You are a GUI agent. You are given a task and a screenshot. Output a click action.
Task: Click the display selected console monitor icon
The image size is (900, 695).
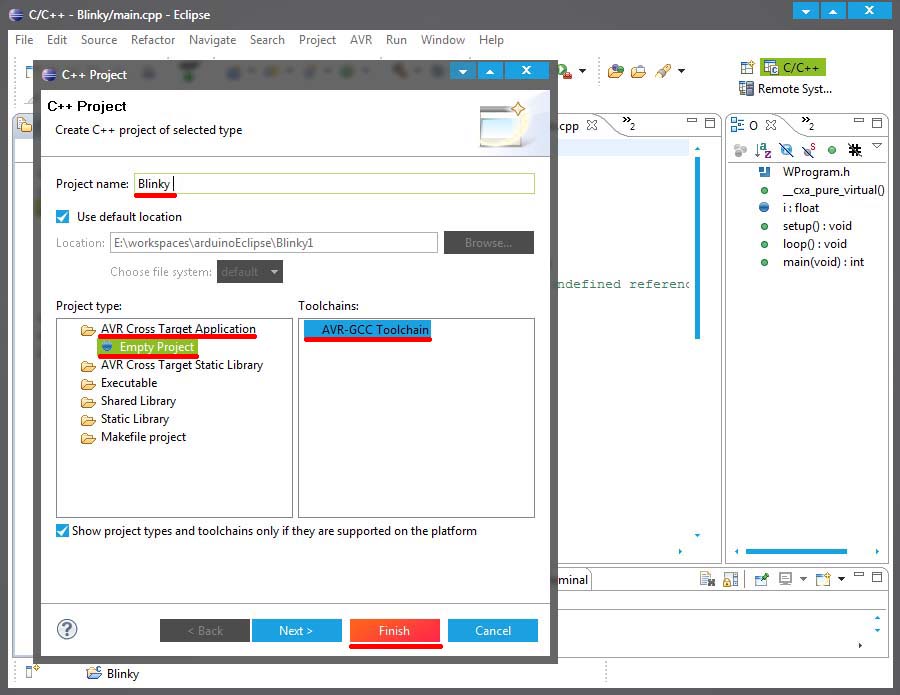coord(785,579)
